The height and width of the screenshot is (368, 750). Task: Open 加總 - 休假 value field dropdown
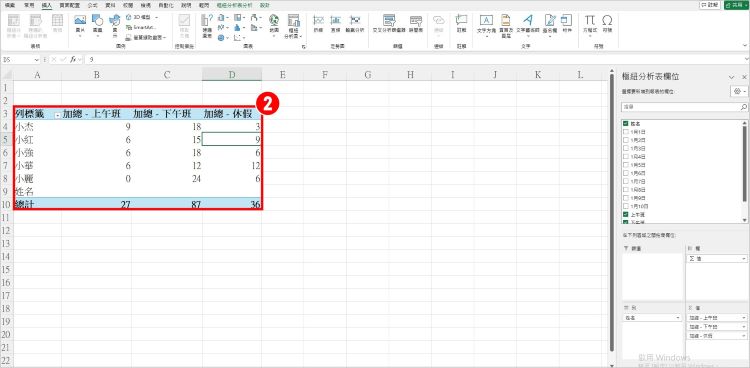(x=744, y=336)
